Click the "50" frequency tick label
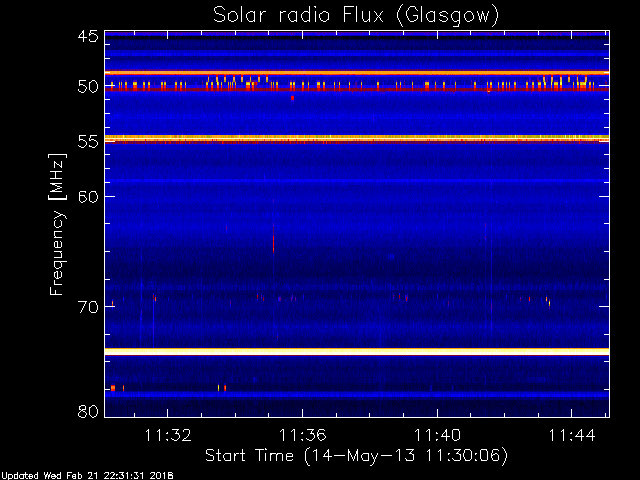The width and height of the screenshot is (640, 480). [88, 87]
